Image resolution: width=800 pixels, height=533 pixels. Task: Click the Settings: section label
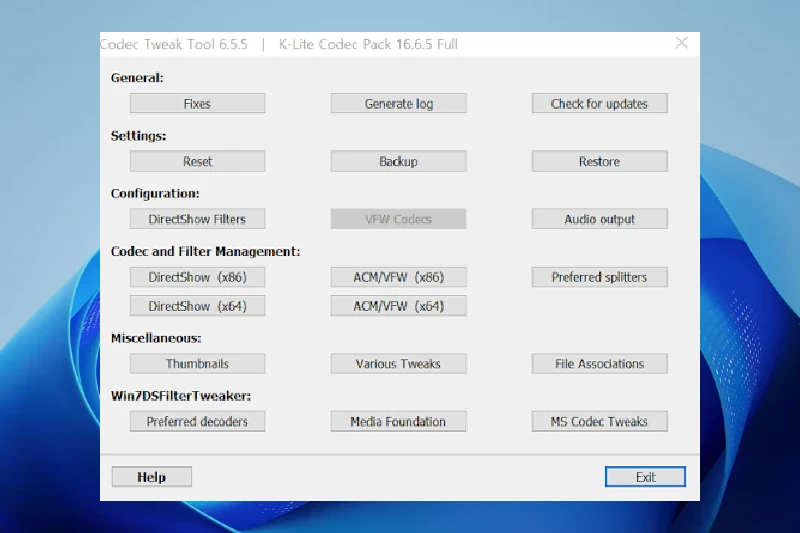pyautogui.click(x=138, y=136)
